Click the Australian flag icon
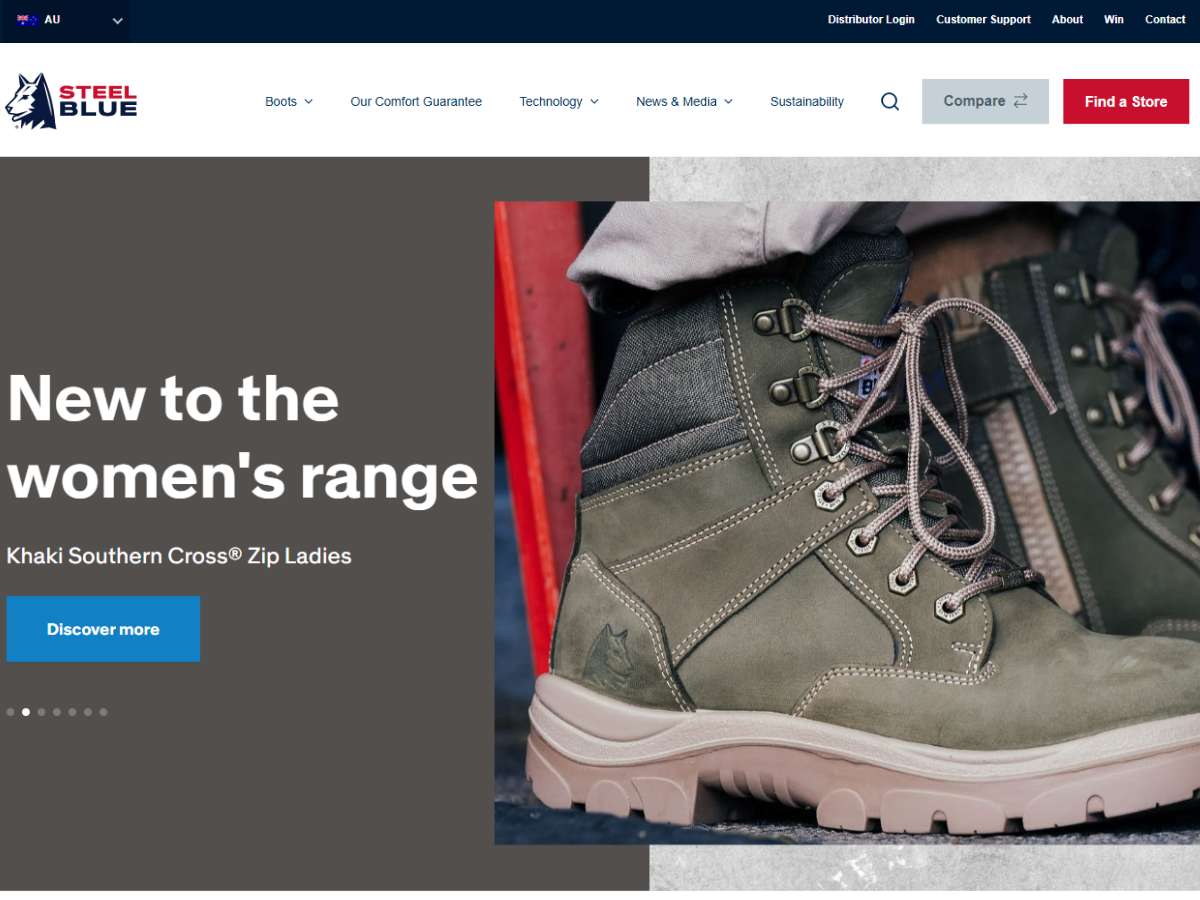Viewport: 1200px width, 900px height. (x=27, y=20)
